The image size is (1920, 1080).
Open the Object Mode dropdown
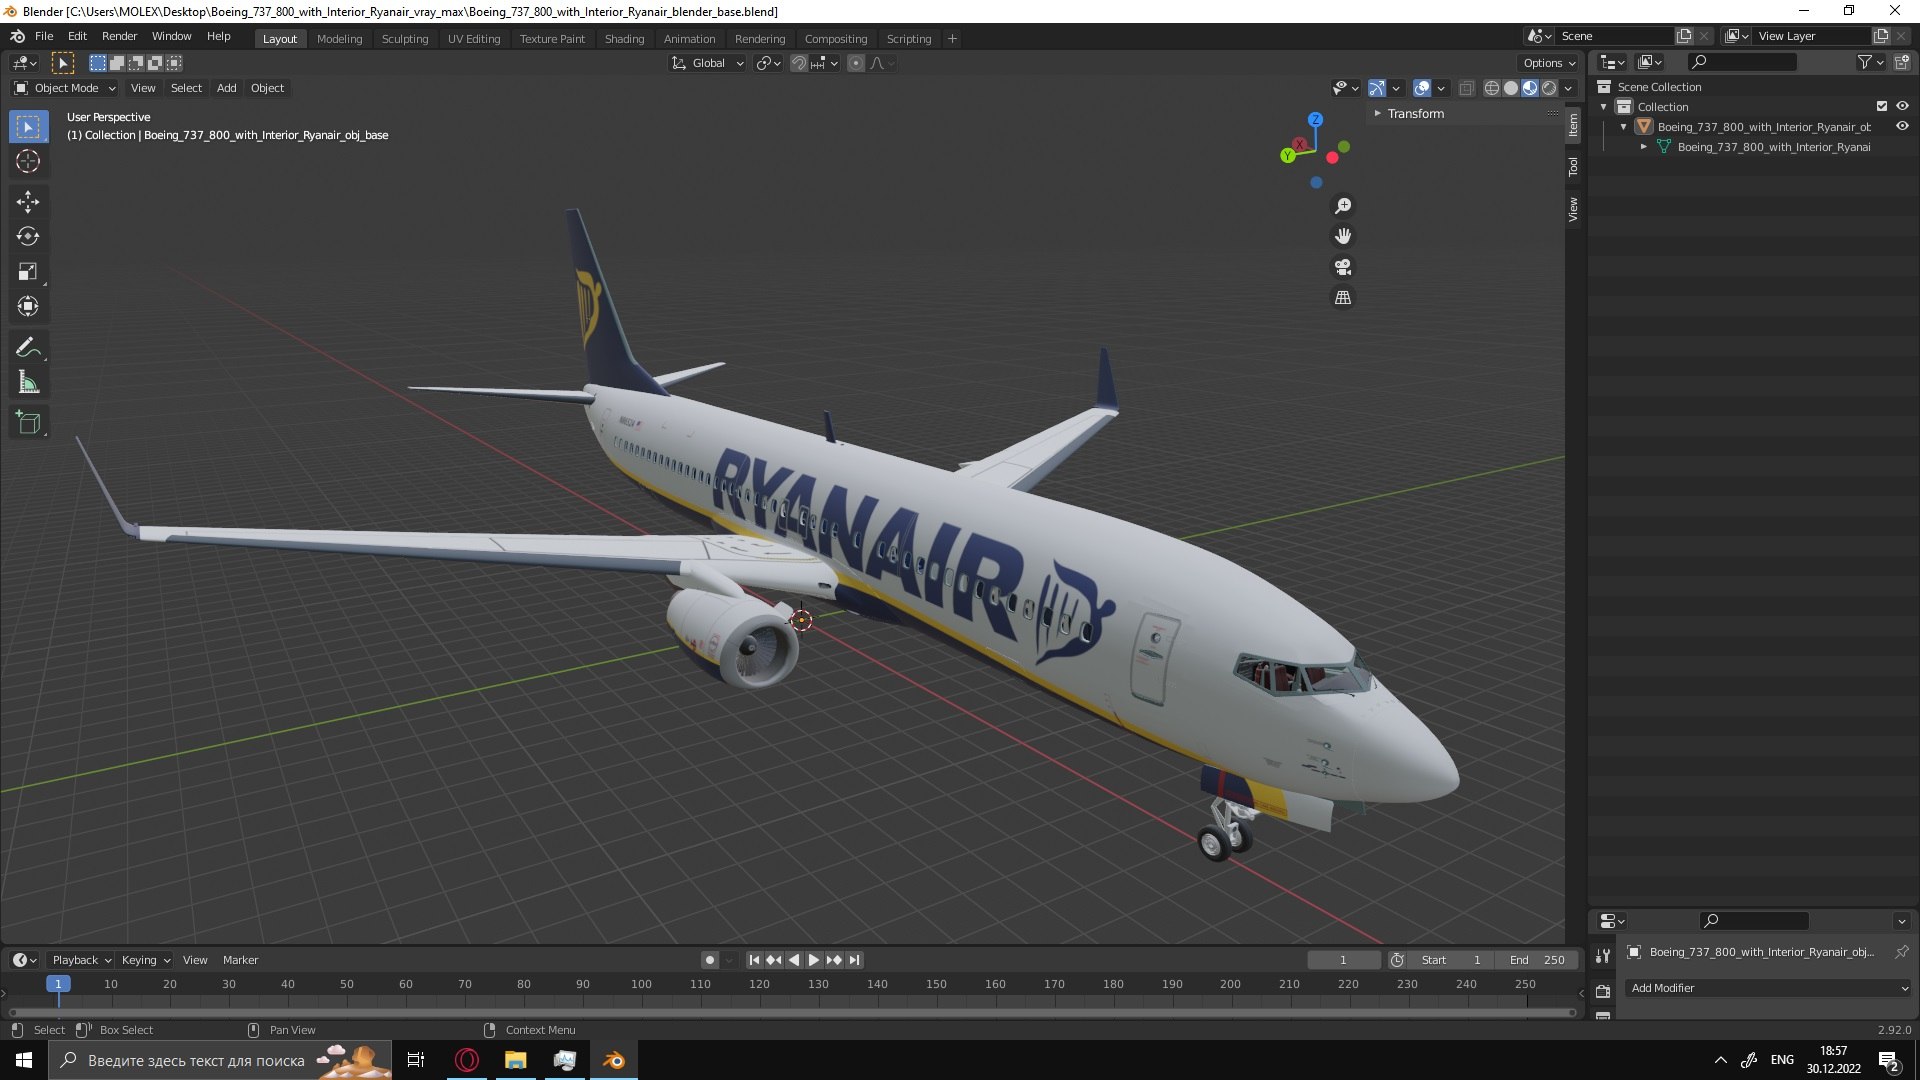click(x=65, y=88)
